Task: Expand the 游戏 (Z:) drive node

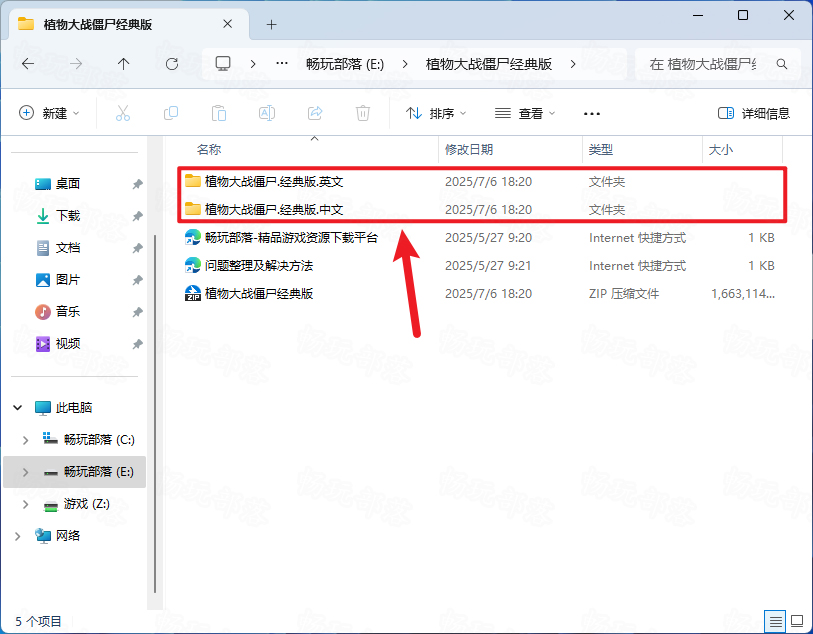Action: tap(25, 504)
